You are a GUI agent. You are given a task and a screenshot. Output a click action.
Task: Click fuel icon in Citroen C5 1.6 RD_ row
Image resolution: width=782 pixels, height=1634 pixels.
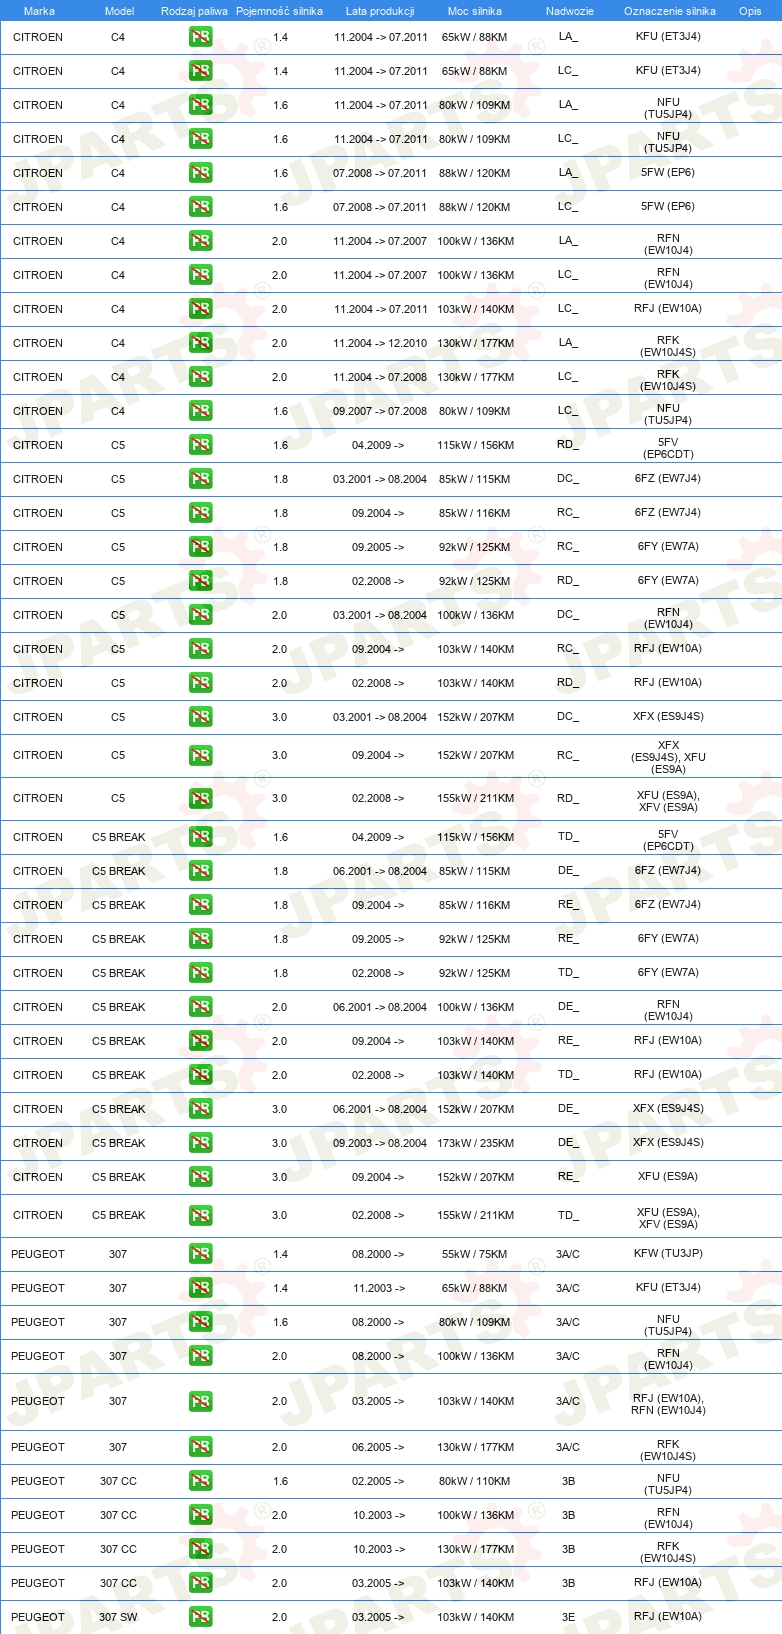coord(201,445)
